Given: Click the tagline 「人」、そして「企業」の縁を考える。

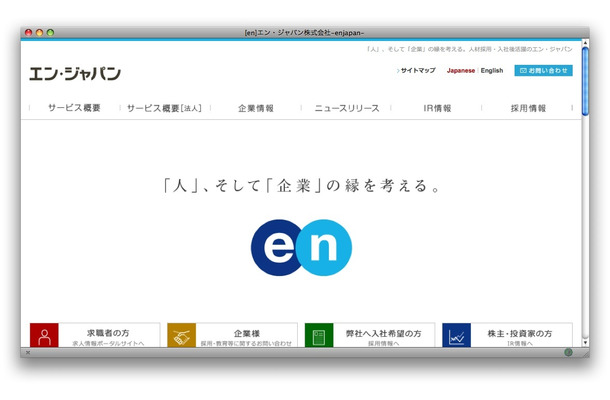Looking at the screenshot, I should 302,186.
